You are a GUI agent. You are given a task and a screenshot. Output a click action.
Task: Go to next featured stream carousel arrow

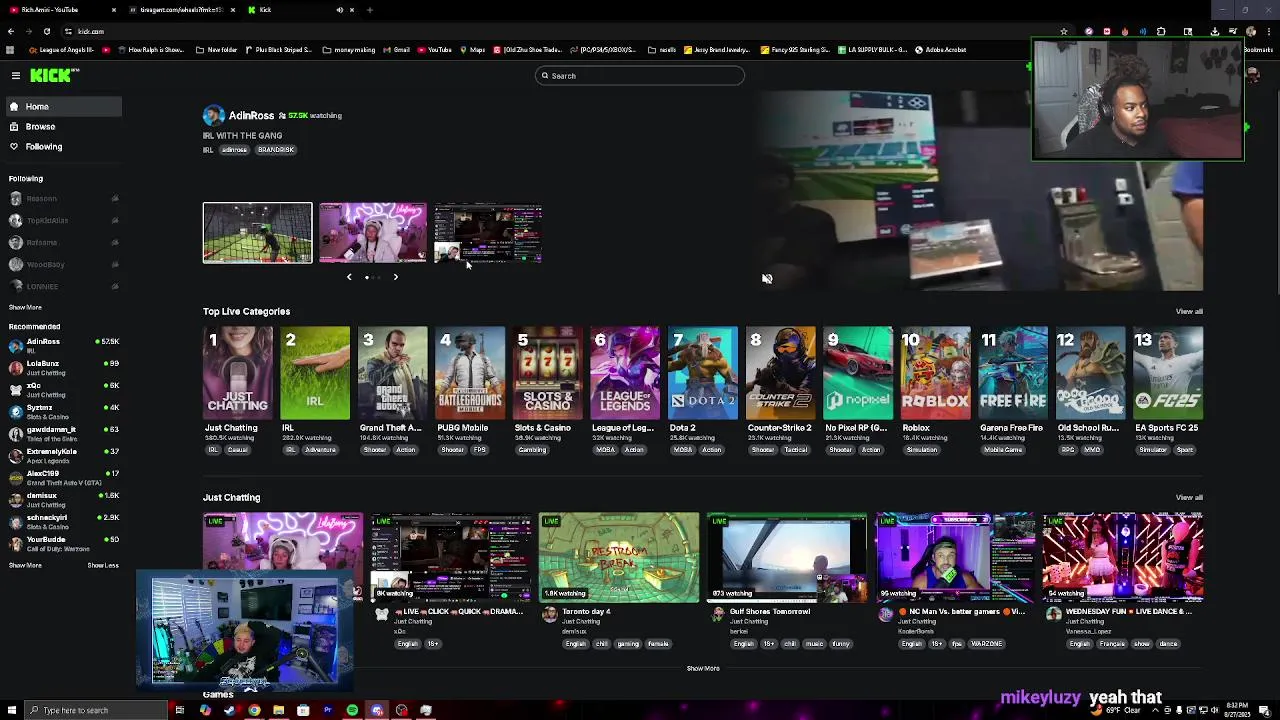[x=395, y=277]
